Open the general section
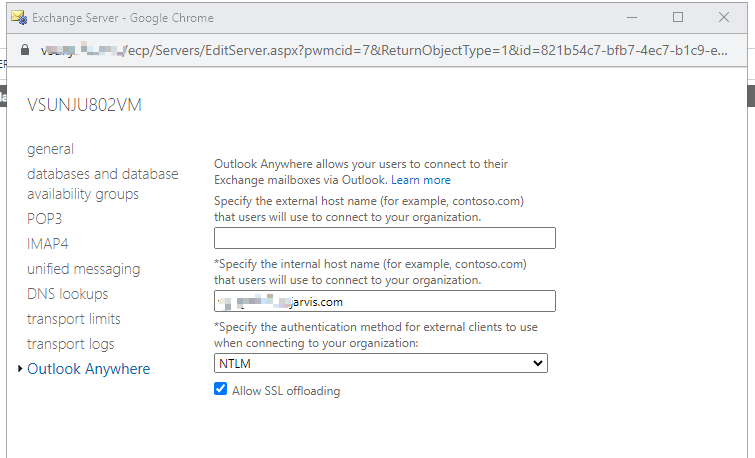Image resolution: width=755 pixels, height=458 pixels. point(50,149)
